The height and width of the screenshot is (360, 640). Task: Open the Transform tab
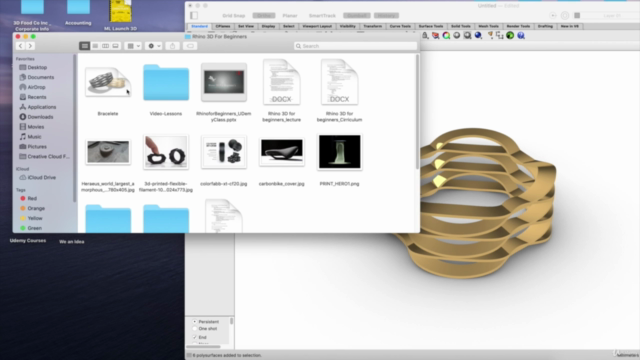point(373,26)
